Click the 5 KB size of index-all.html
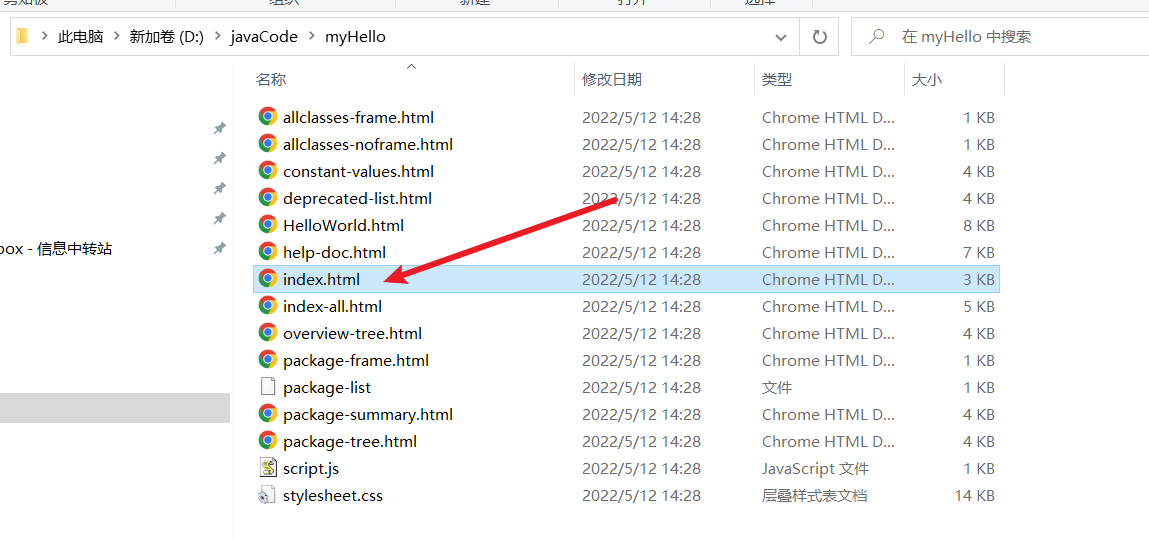This screenshot has width=1149, height=538. (979, 306)
